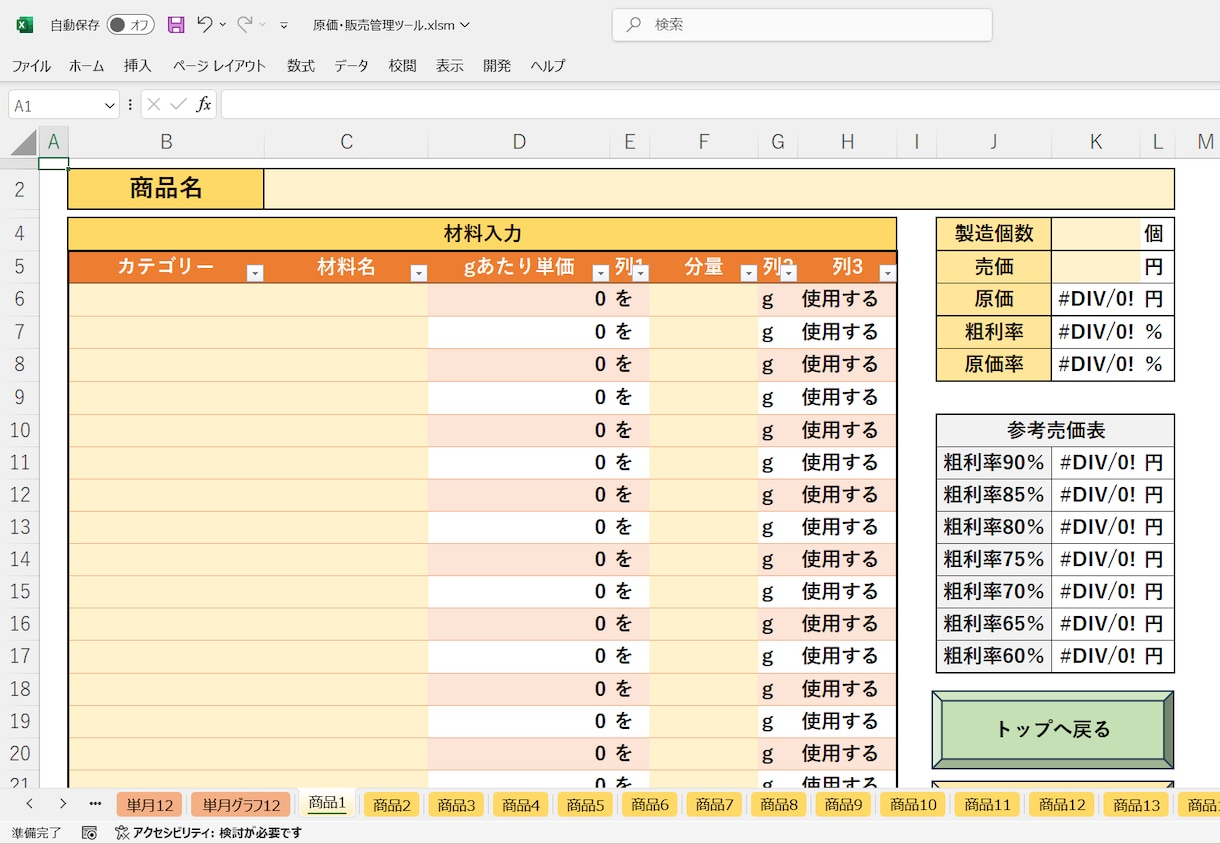Open the gあたり単価 filter dropdown
Image resolution: width=1220 pixels, height=844 pixels.
601,273
